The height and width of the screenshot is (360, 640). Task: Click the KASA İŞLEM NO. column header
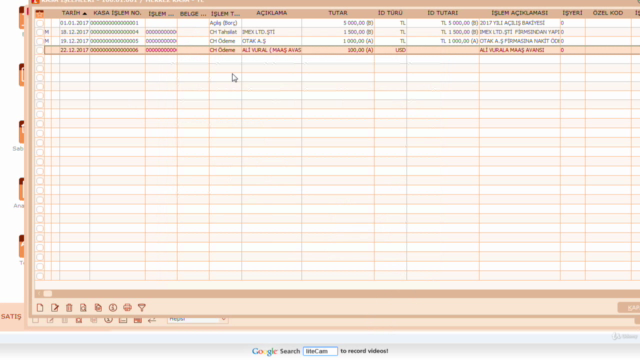pyautogui.click(x=117, y=13)
